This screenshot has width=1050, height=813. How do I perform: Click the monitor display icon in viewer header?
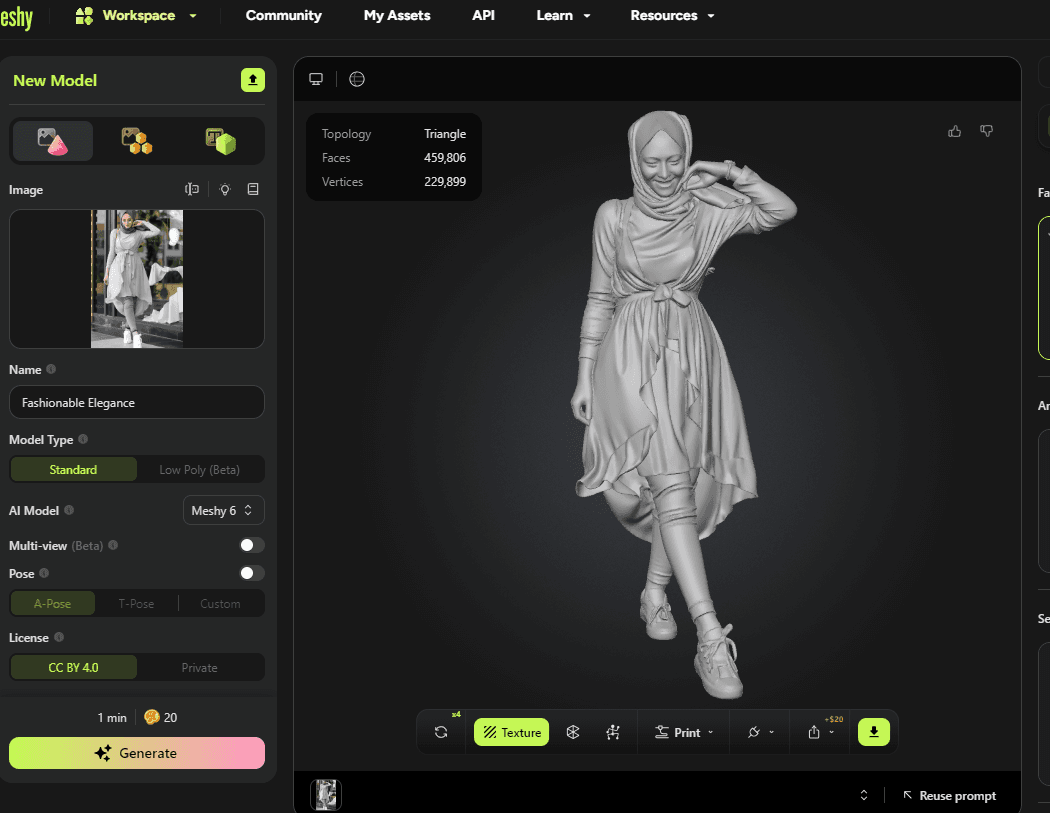pyautogui.click(x=316, y=79)
